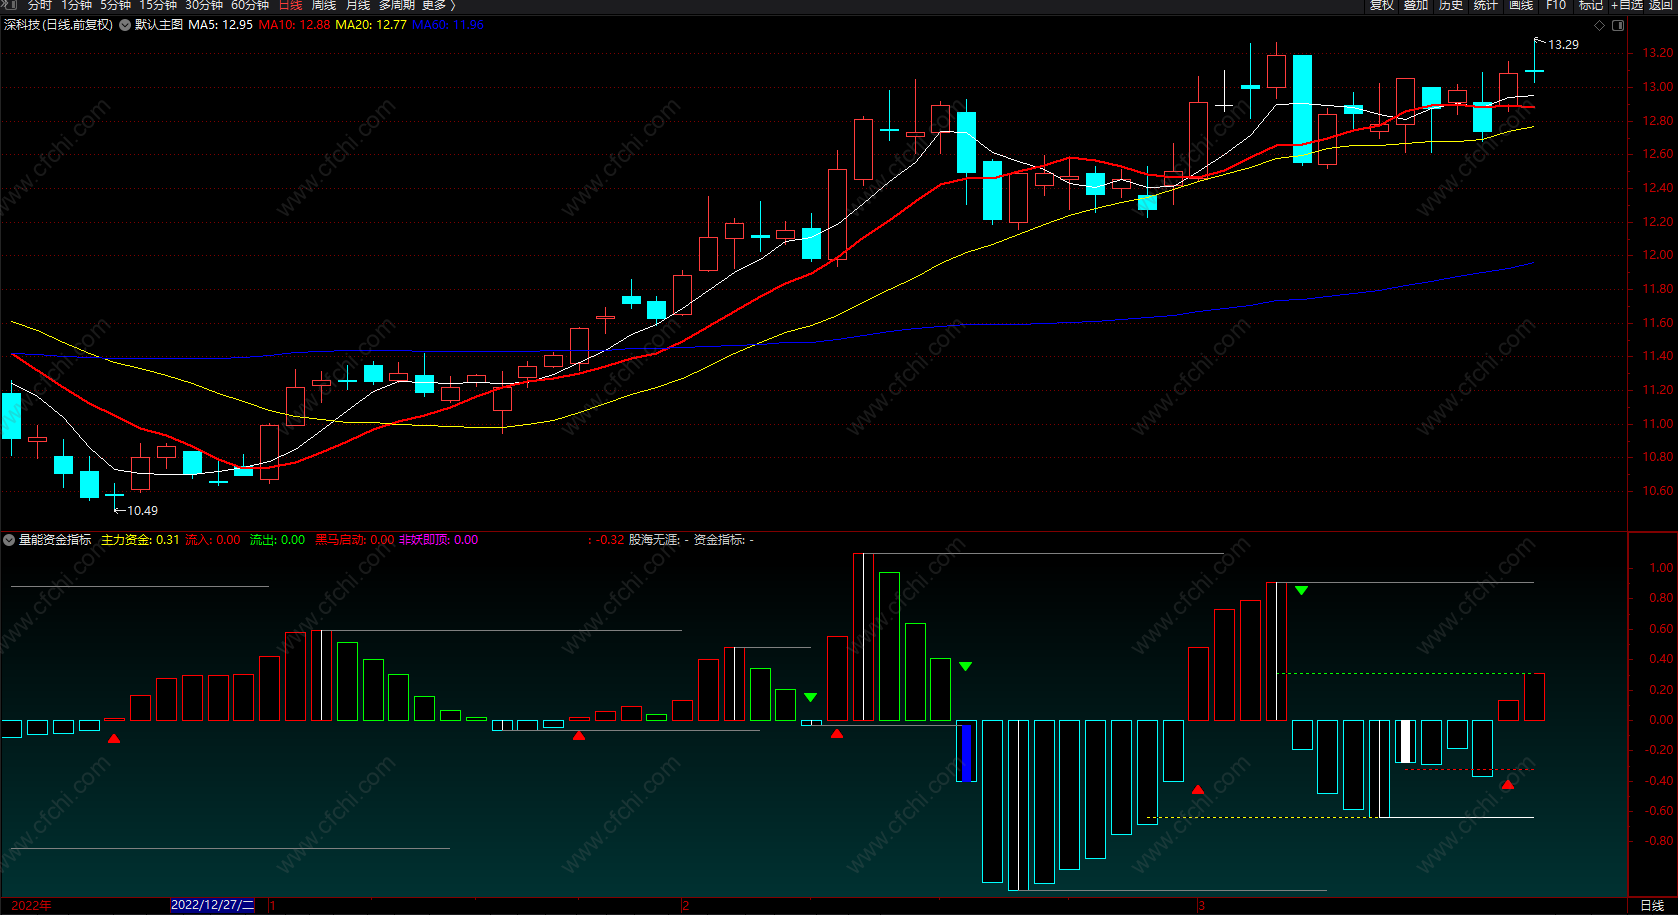1678x915 pixels.
Task: Select the 30分钟 period tab
Action: click(x=204, y=5)
